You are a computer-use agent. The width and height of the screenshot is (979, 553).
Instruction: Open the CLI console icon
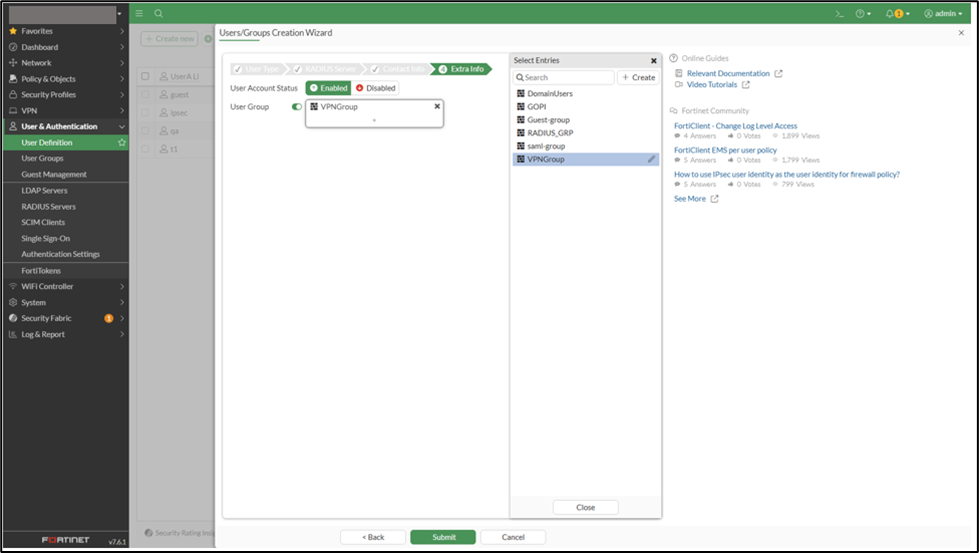pos(839,14)
